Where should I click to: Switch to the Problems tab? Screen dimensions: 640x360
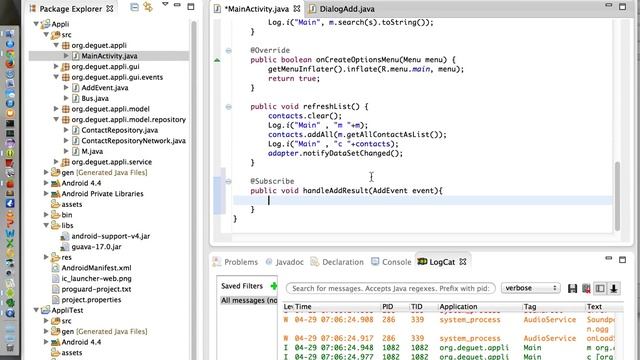point(236,262)
